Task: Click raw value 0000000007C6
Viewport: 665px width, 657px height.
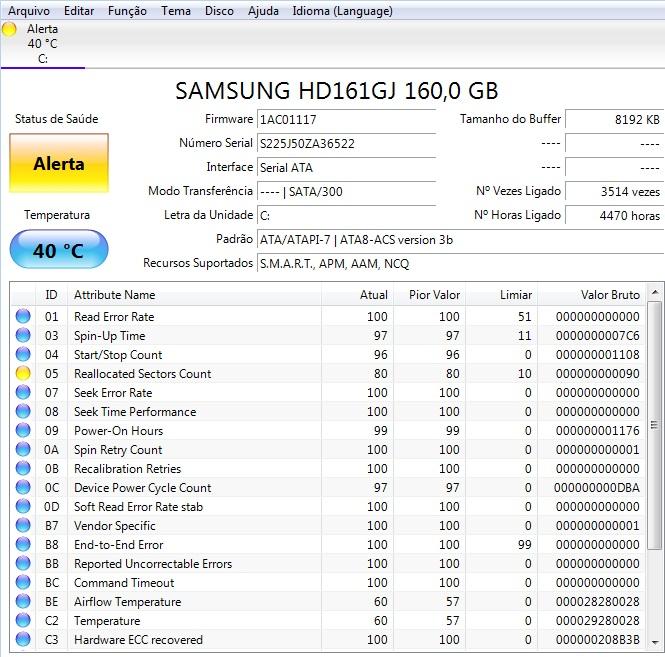Action: [598, 335]
